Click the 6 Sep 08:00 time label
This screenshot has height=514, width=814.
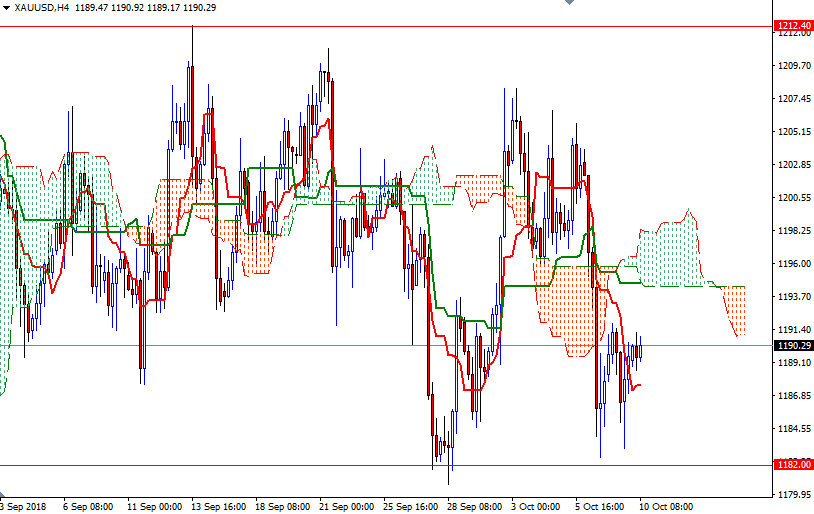pyautogui.click(x=88, y=507)
